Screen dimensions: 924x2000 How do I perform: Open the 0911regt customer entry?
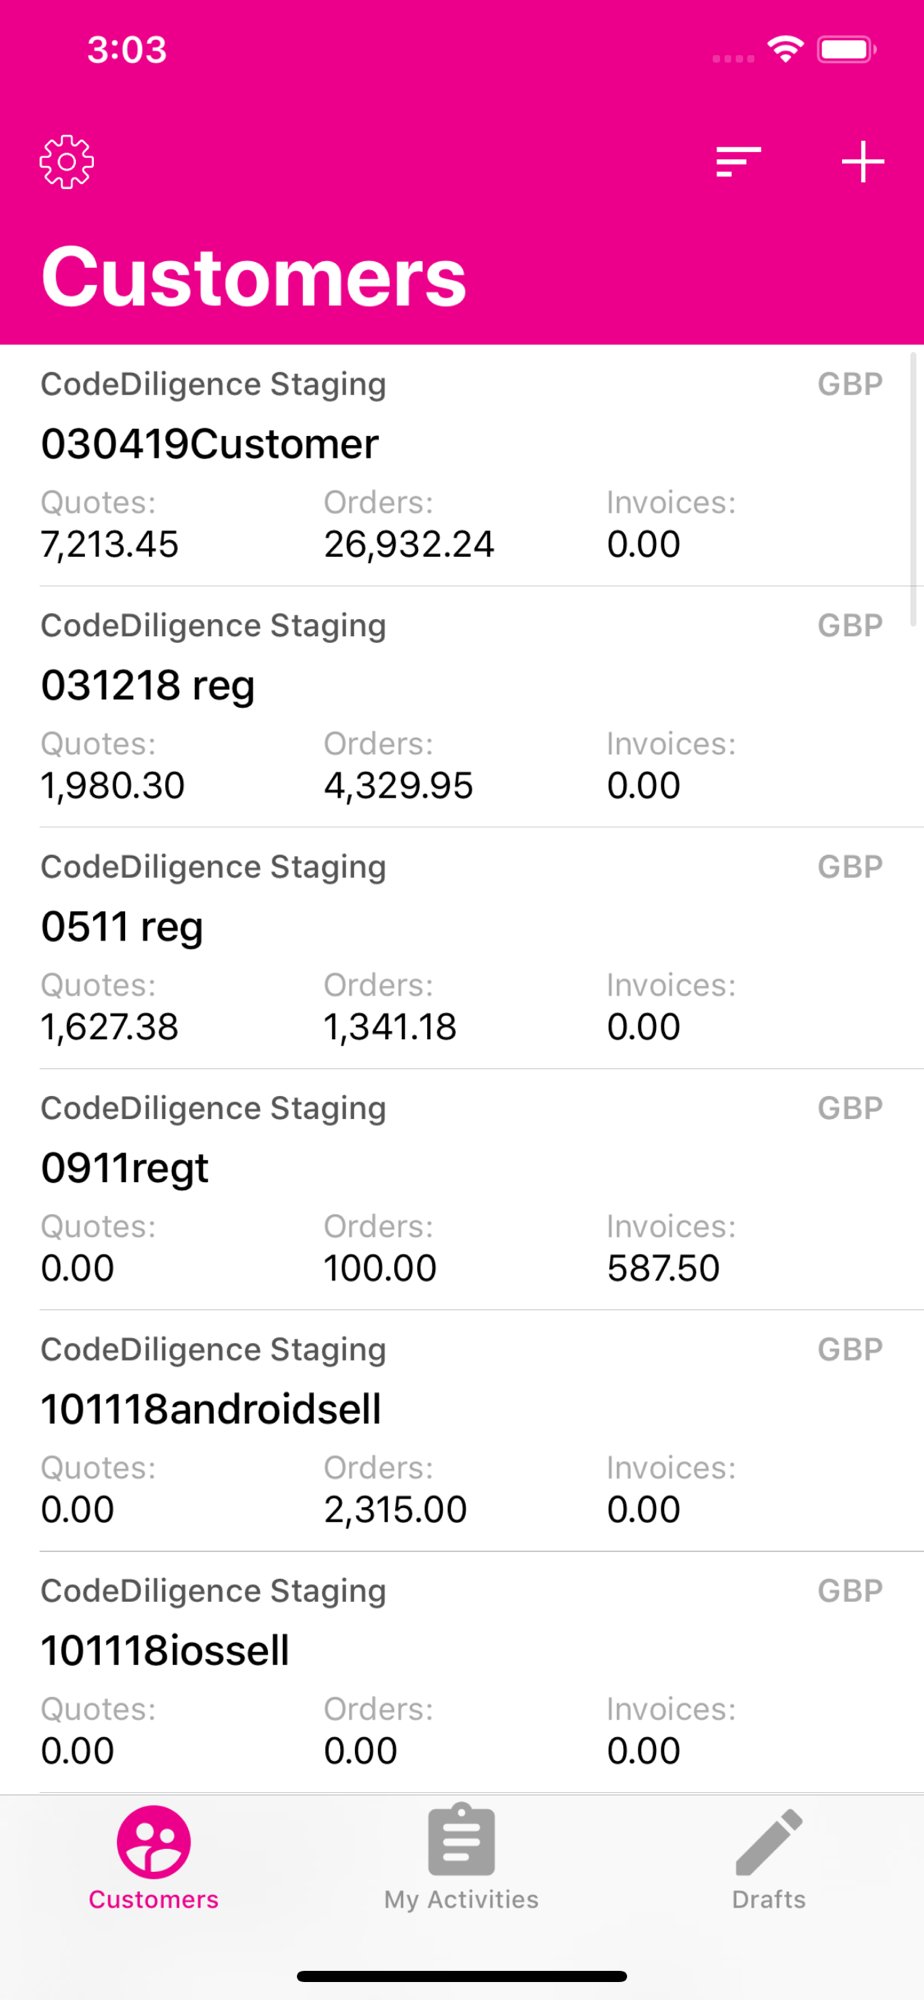[125, 1168]
